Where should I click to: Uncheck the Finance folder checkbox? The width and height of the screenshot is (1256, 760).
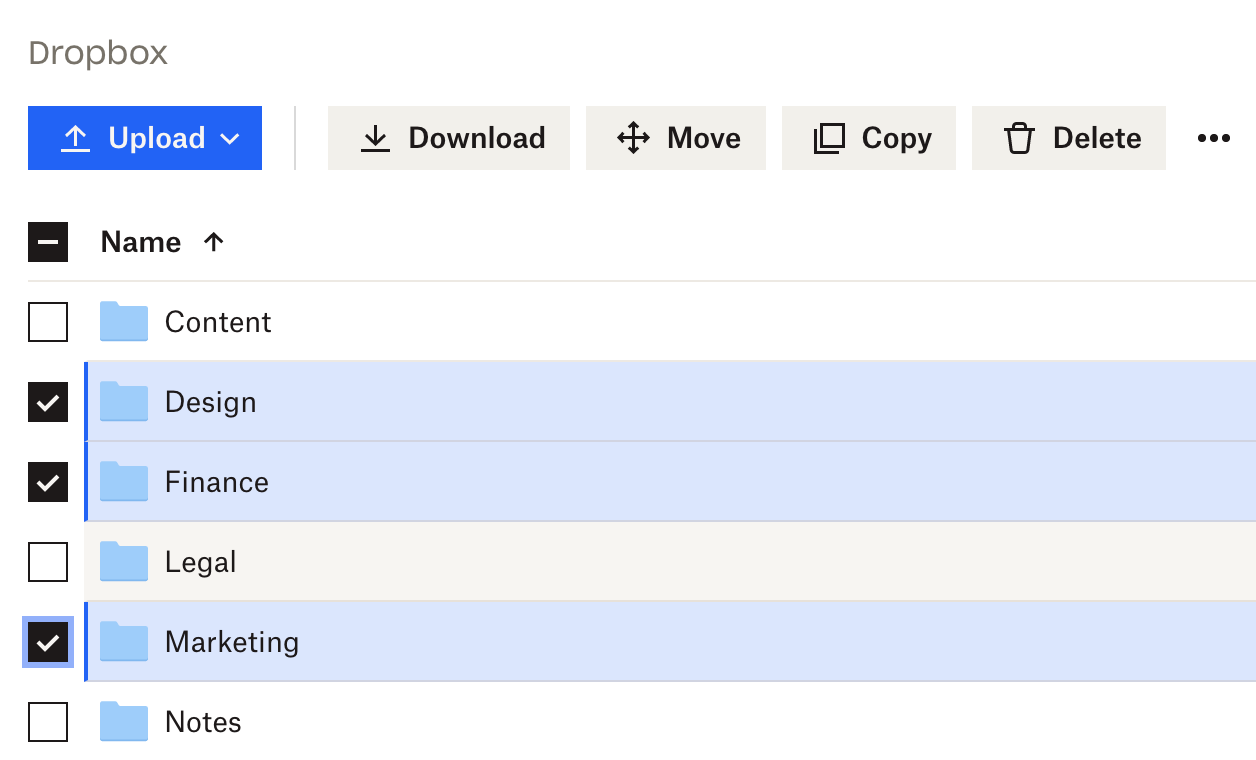click(48, 482)
